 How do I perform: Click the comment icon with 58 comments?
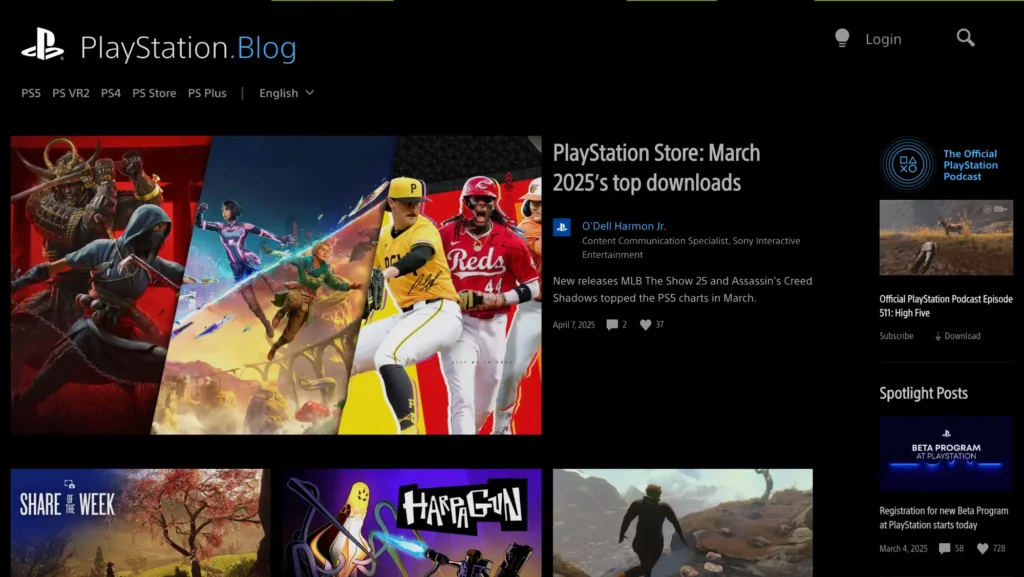[944, 549]
